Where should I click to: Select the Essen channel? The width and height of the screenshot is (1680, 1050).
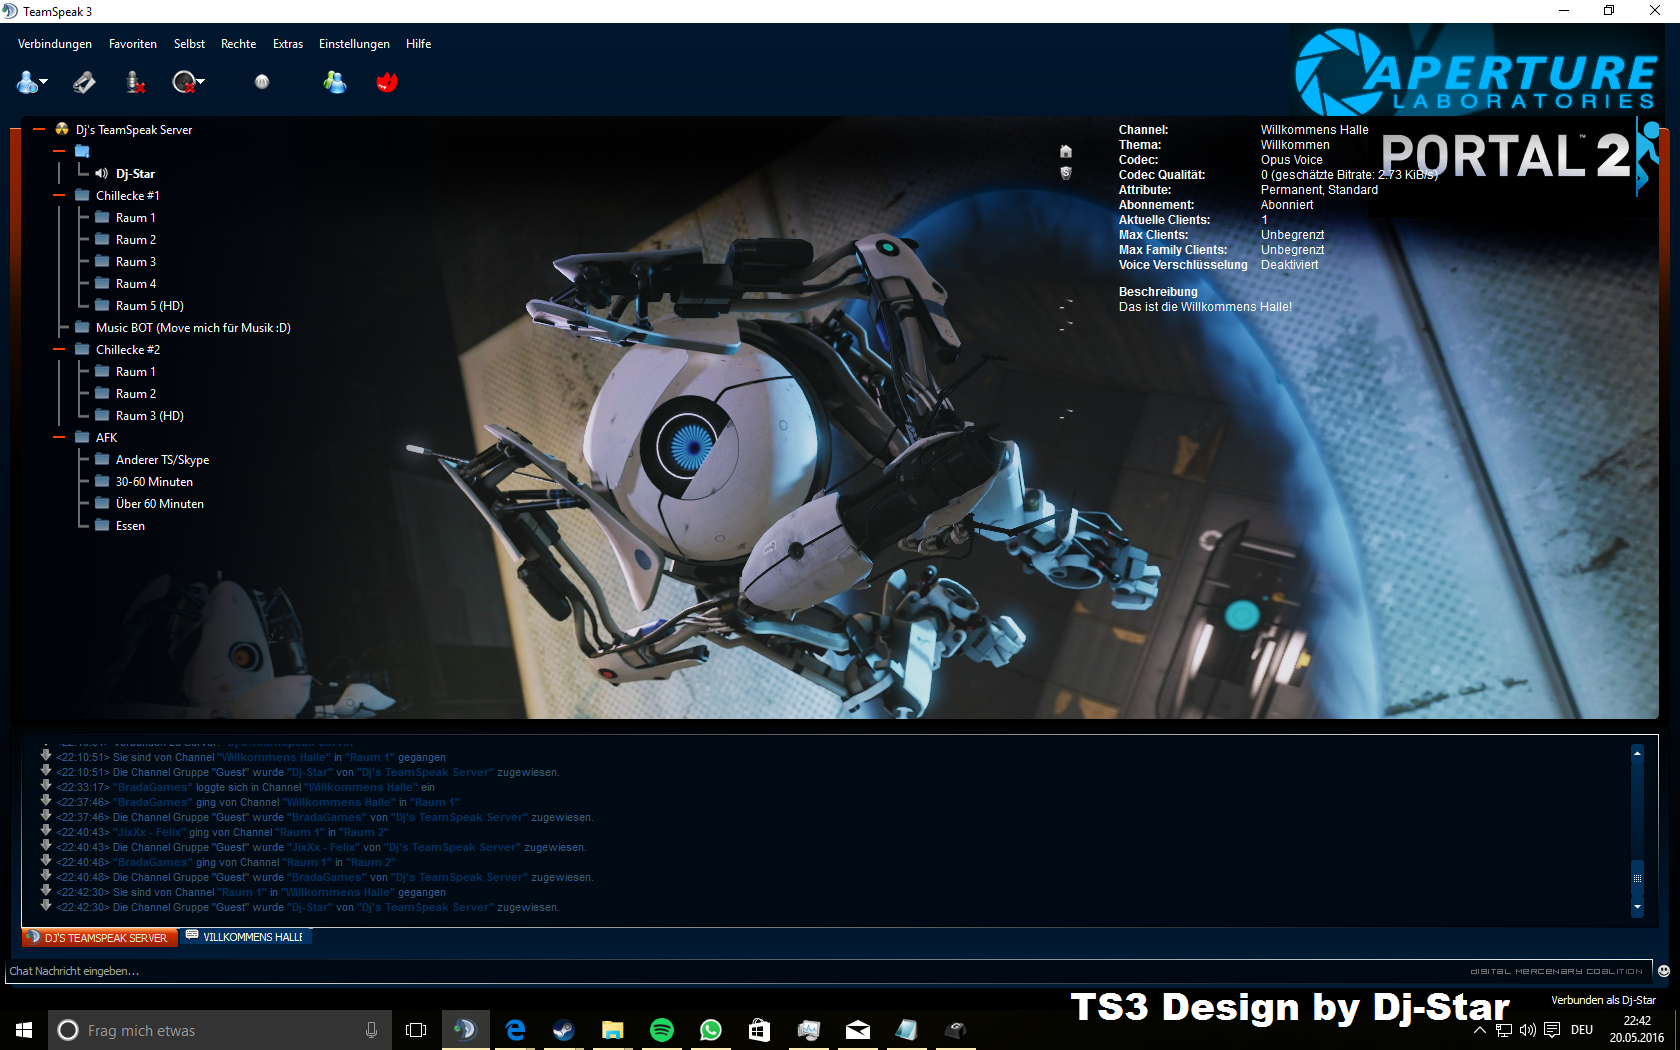pyautogui.click(x=130, y=525)
